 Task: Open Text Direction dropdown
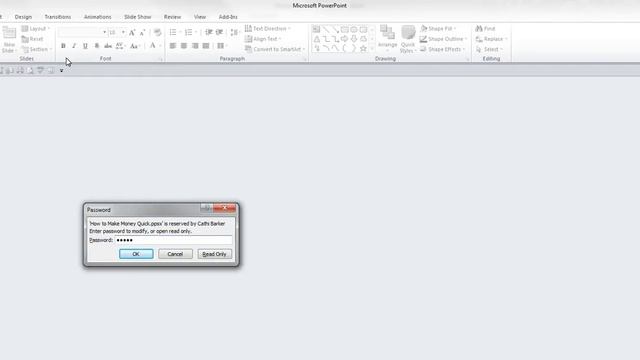[x=268, y=29]
